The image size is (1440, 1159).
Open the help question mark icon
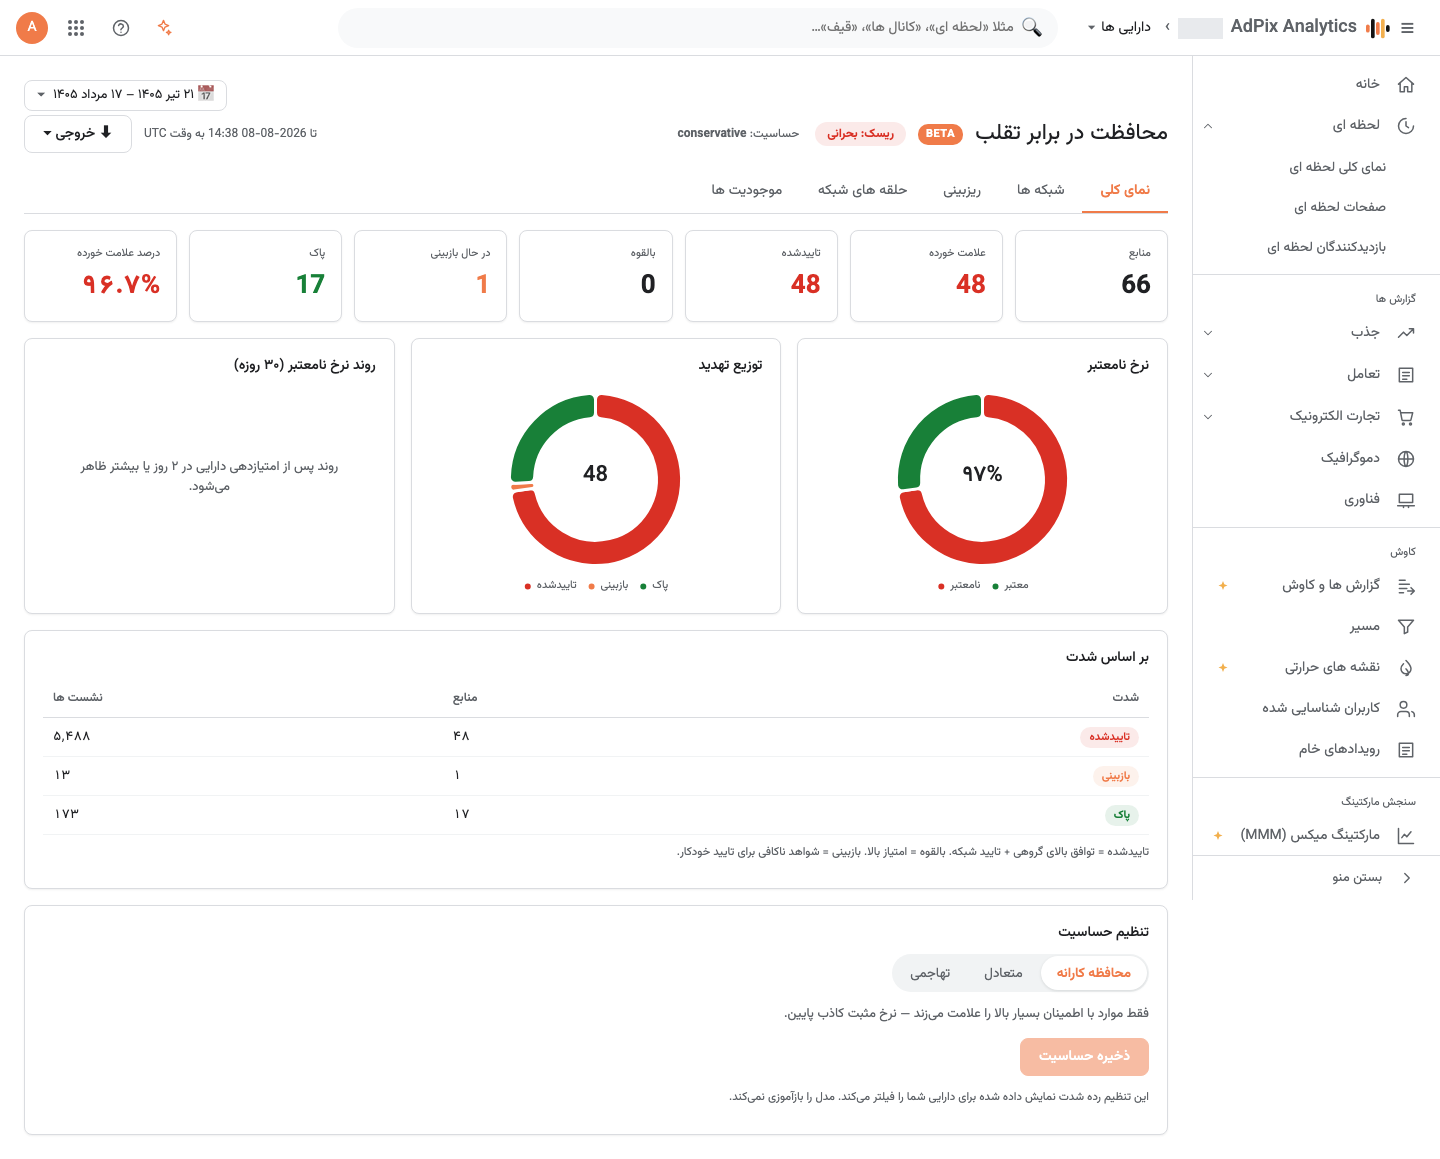(x=121, y=28)
